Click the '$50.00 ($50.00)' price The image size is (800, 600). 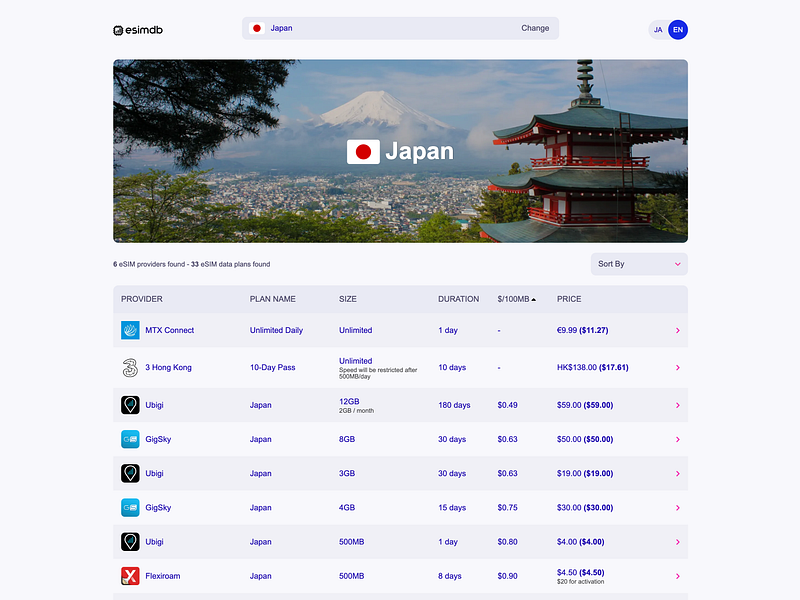pos(585,439)
